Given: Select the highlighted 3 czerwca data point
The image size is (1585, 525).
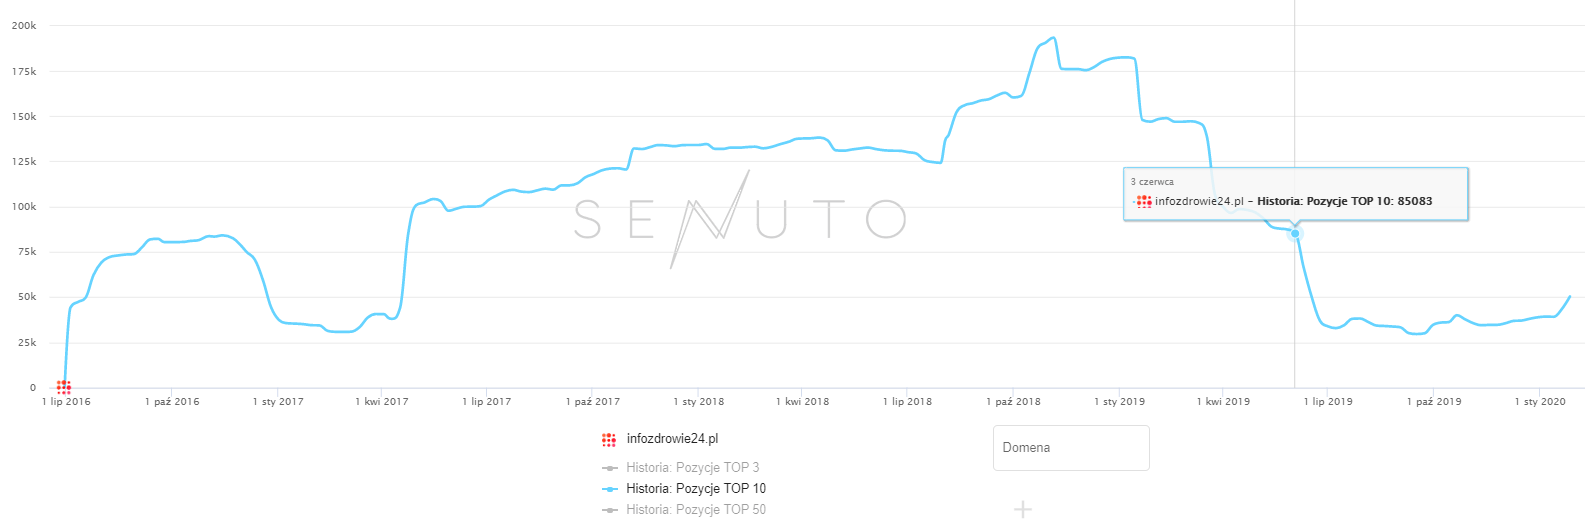Looking at the screenshot, I should 1295,233.
